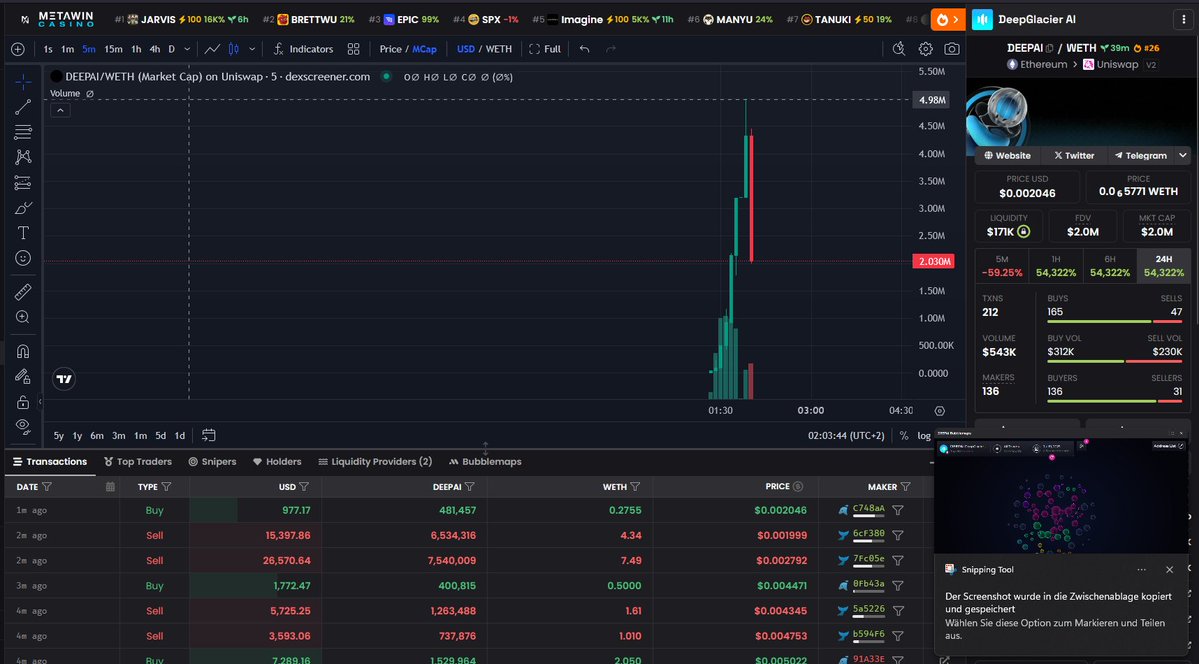Select the ruler measure tool
Viewport: 1199px width, 664px height.
[x=23, y=291]
